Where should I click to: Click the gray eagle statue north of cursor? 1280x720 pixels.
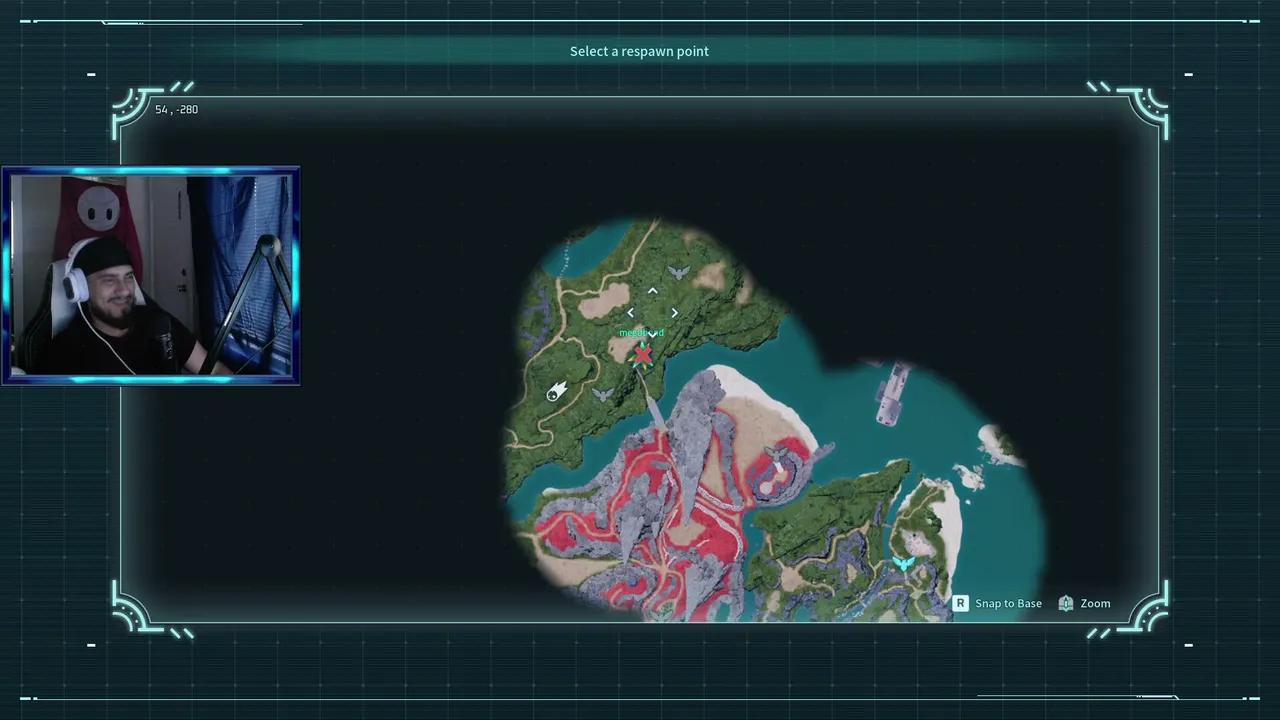[678, 272]
